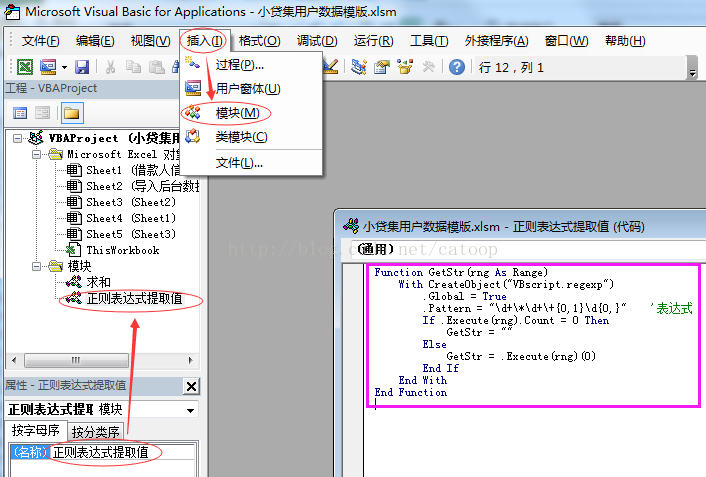Open the 插入(I) menu

pyautogui.click(x=204, y=41)
